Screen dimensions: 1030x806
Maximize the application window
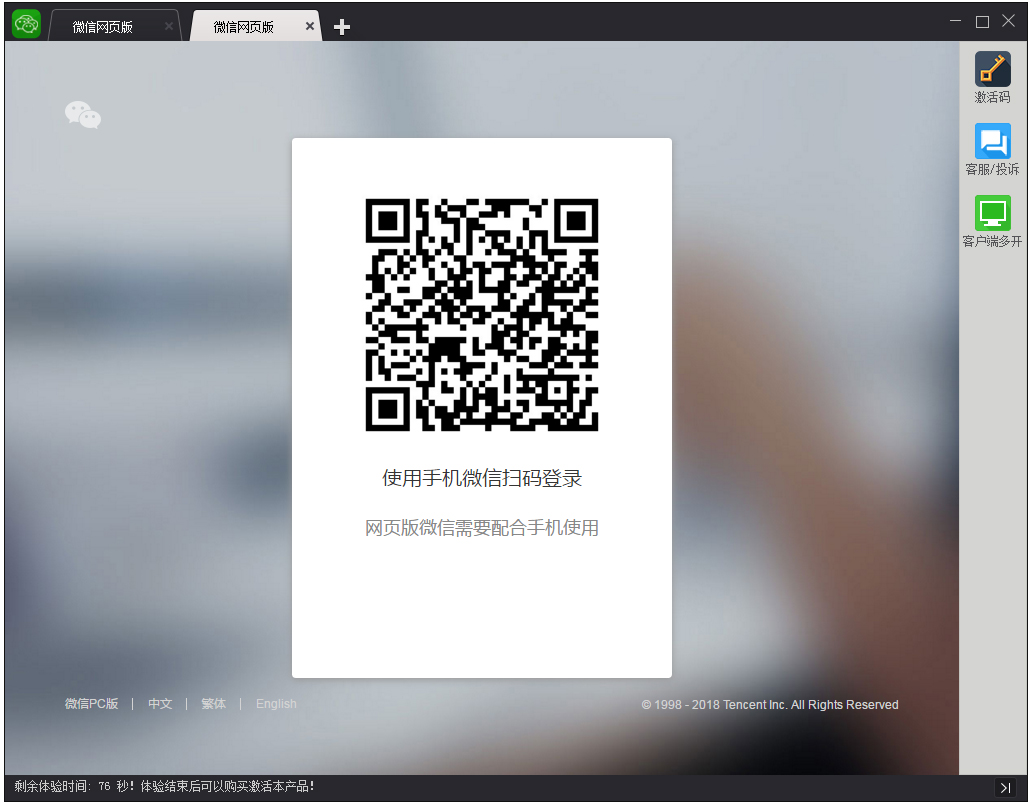982,21
